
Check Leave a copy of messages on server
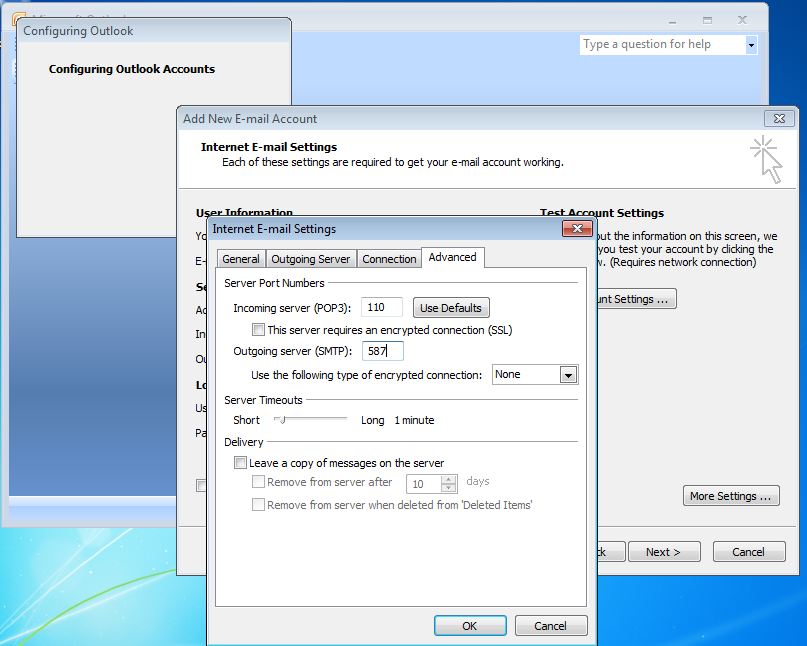240,462
